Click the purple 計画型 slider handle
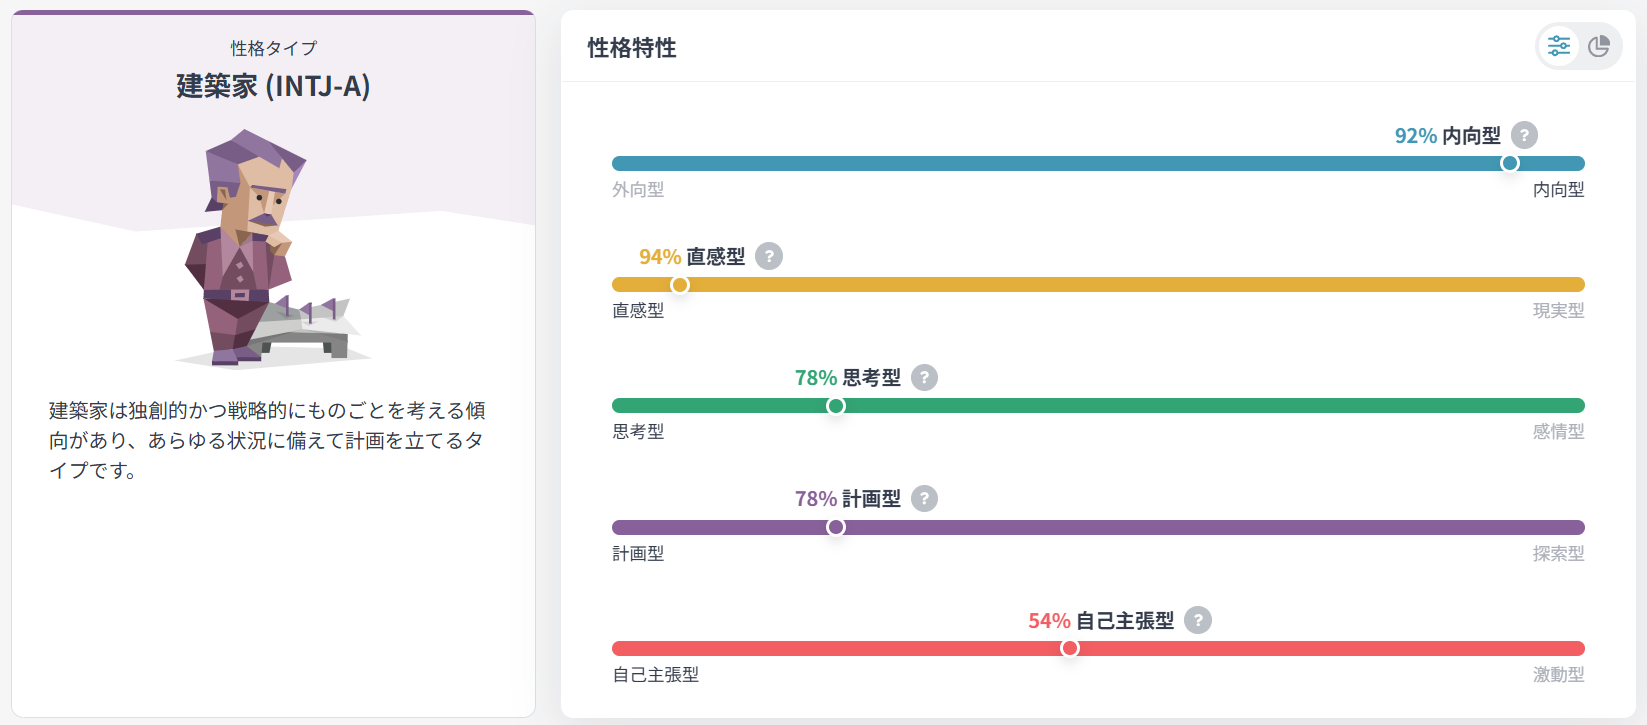1647x725 pixels. point(836,527)
